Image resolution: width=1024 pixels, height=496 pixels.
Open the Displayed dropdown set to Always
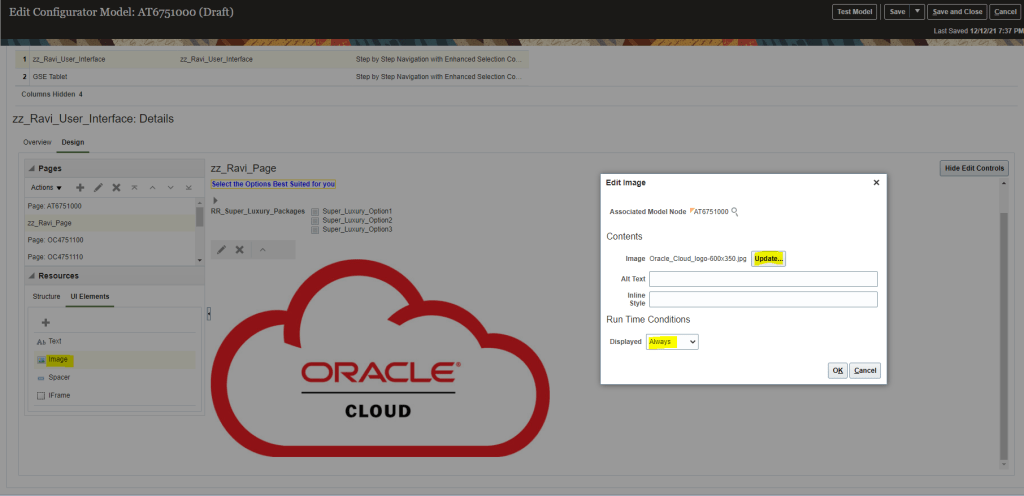coord(673,342)
